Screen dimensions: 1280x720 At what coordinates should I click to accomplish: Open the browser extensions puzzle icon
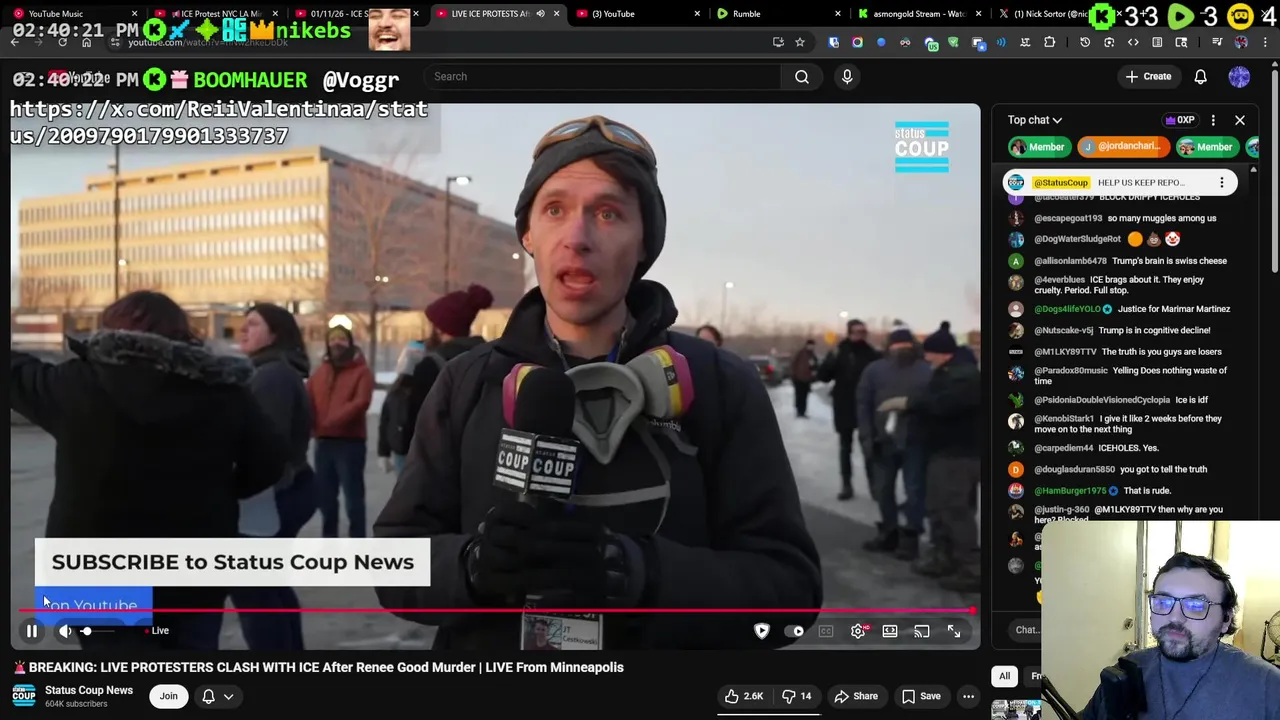point(1049,42)
